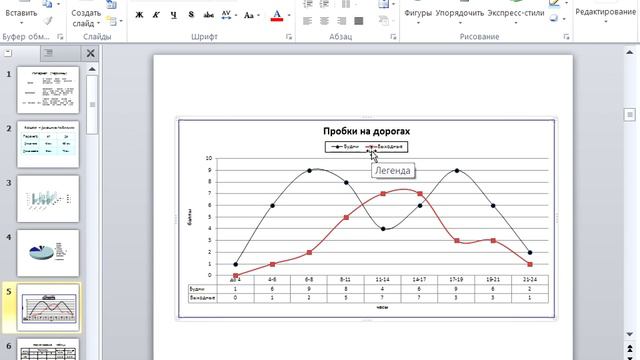Viewport: 640px width, 360px height.
Task: Click the AV character spacing icon
Action: point(226,15)
